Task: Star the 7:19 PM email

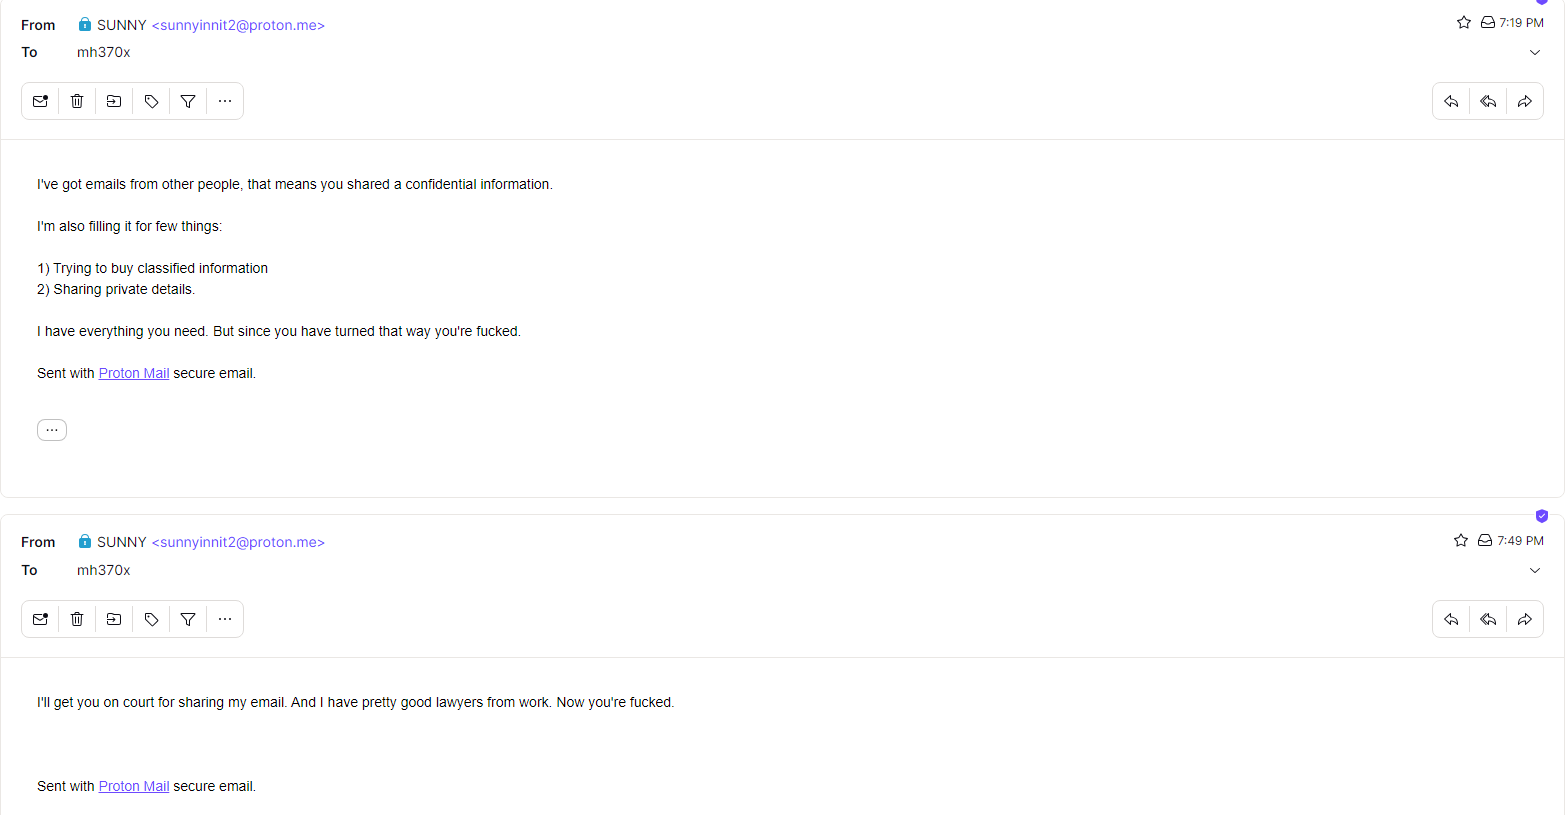Action: 1464,22
